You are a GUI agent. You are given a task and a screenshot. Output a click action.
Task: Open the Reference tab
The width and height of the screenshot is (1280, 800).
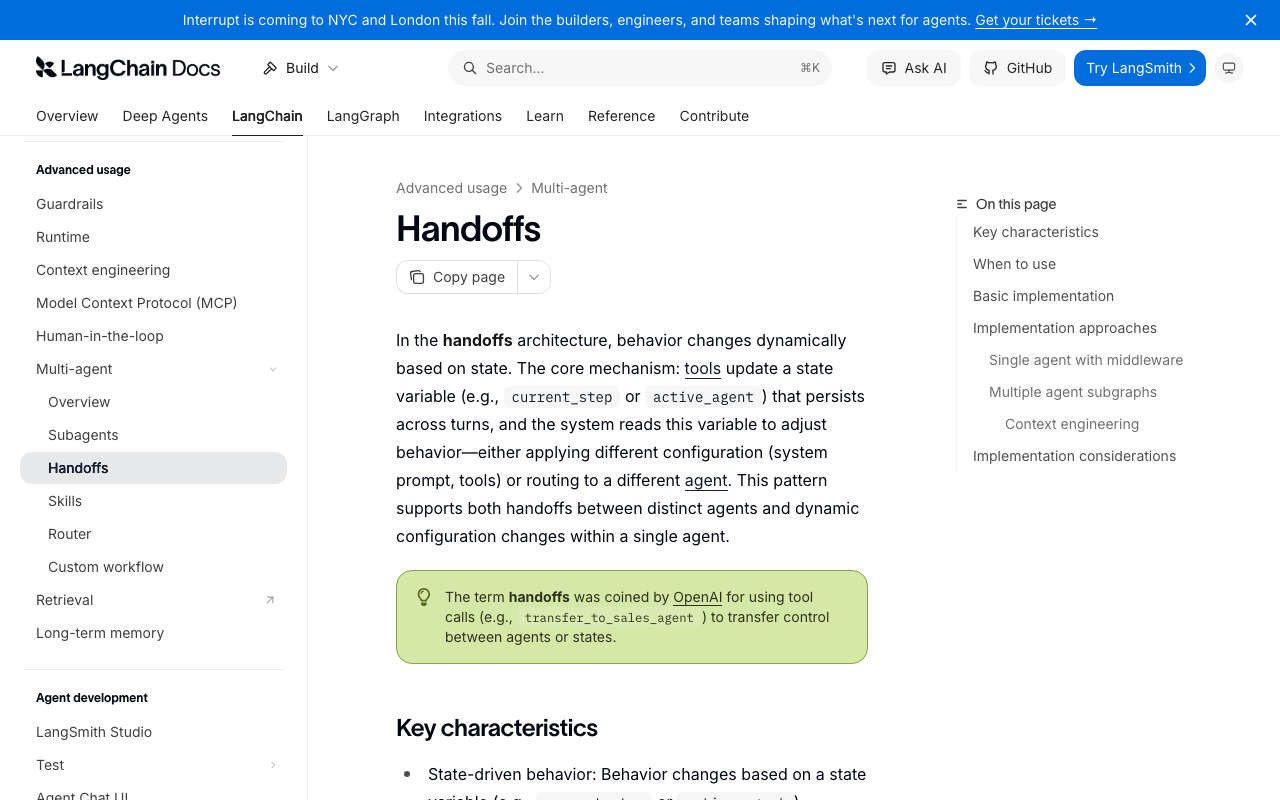point(622,116)
